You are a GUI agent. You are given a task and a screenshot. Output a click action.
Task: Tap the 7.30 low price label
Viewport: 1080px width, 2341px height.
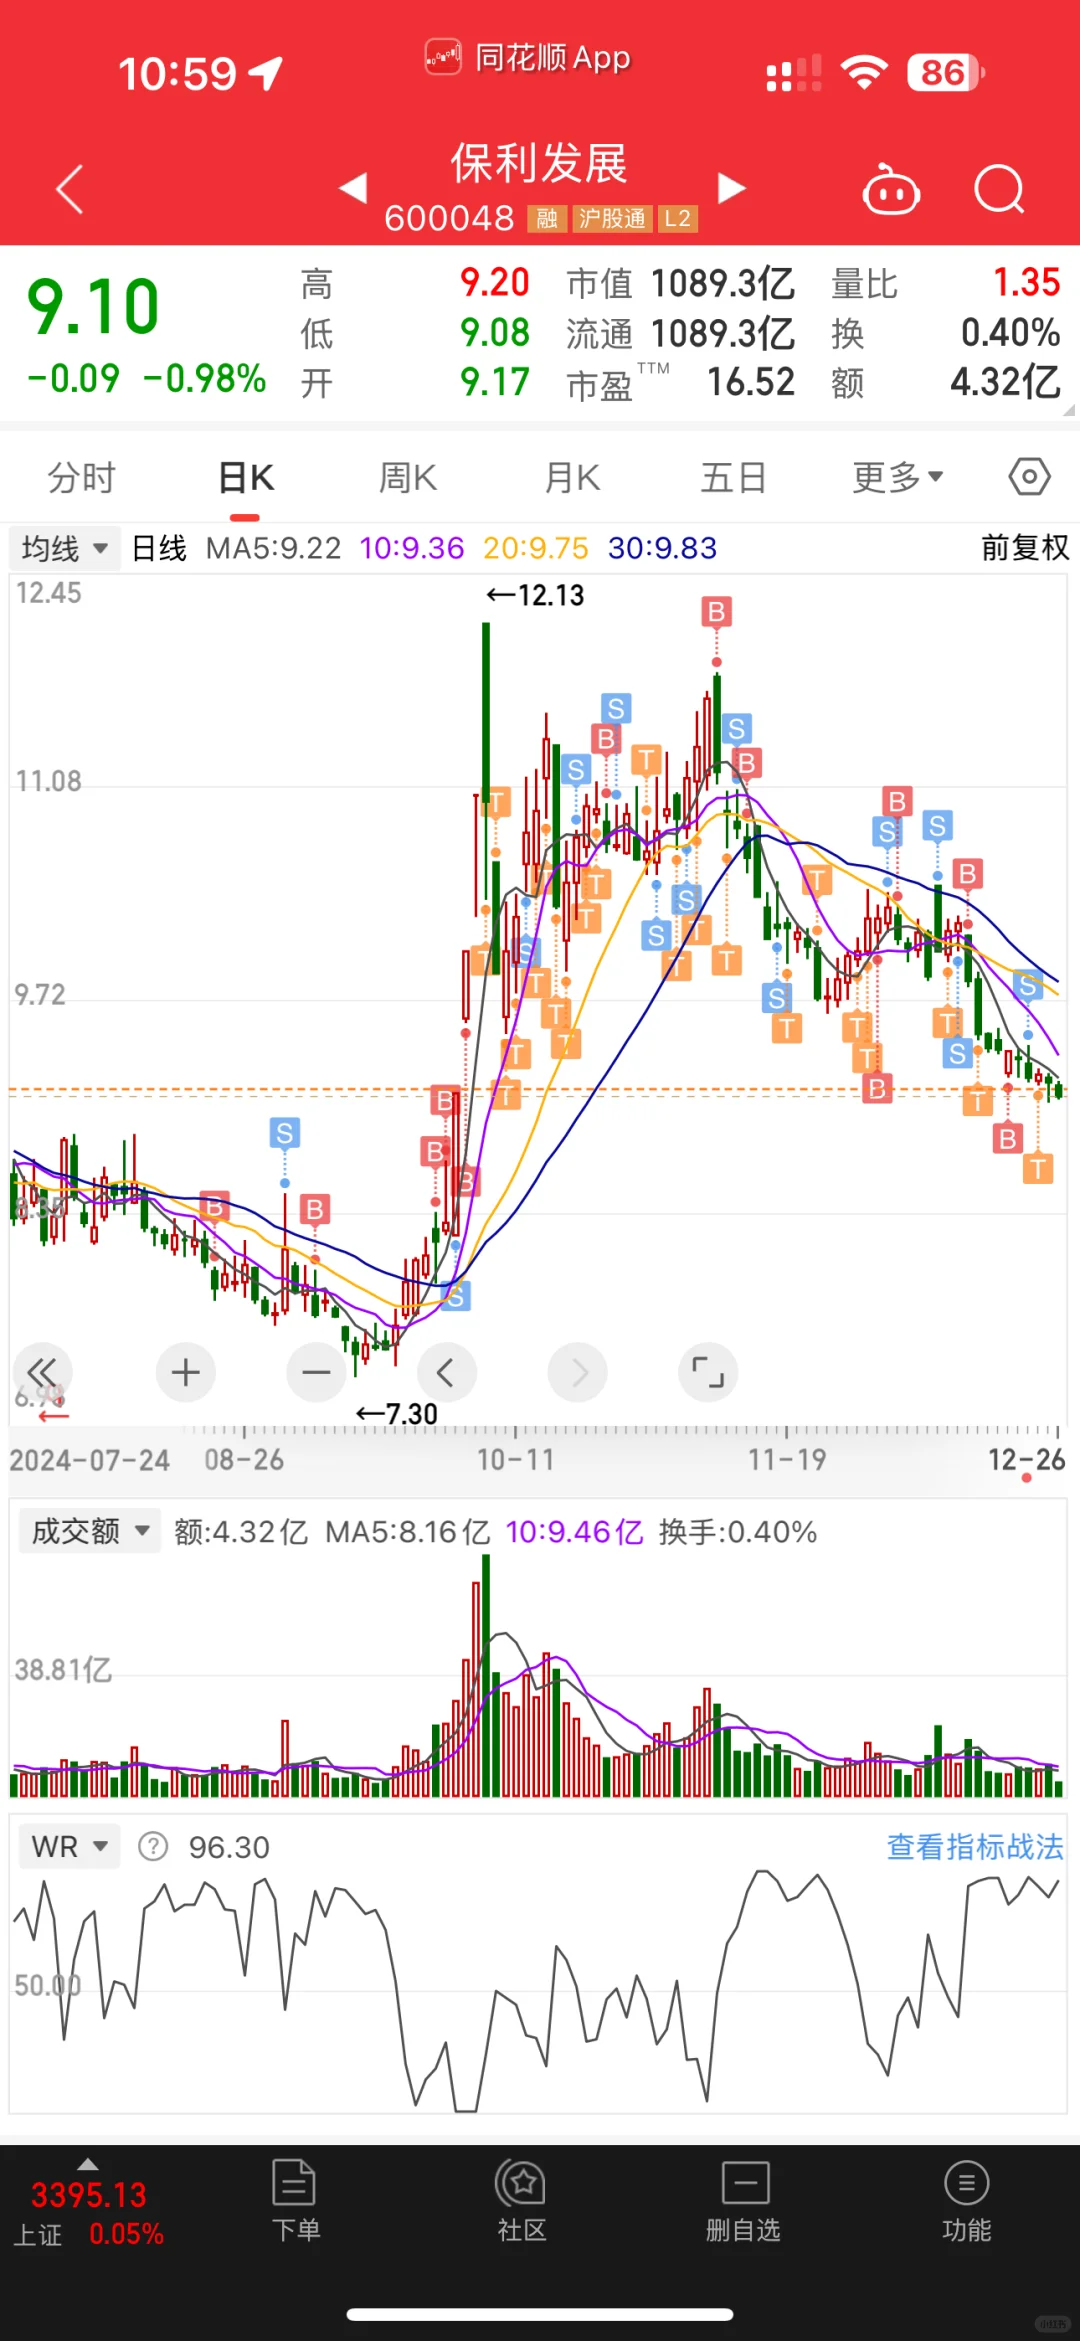pos(397,1413)
